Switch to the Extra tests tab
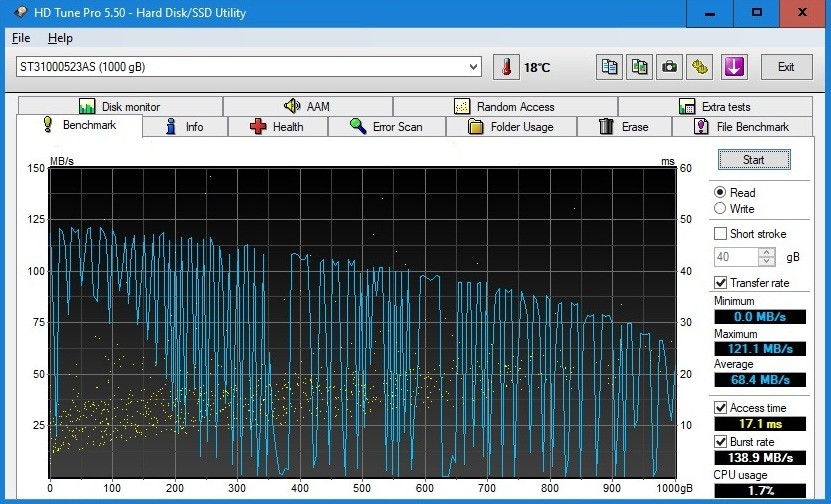 pyautogui.click(x=715, y=107)
